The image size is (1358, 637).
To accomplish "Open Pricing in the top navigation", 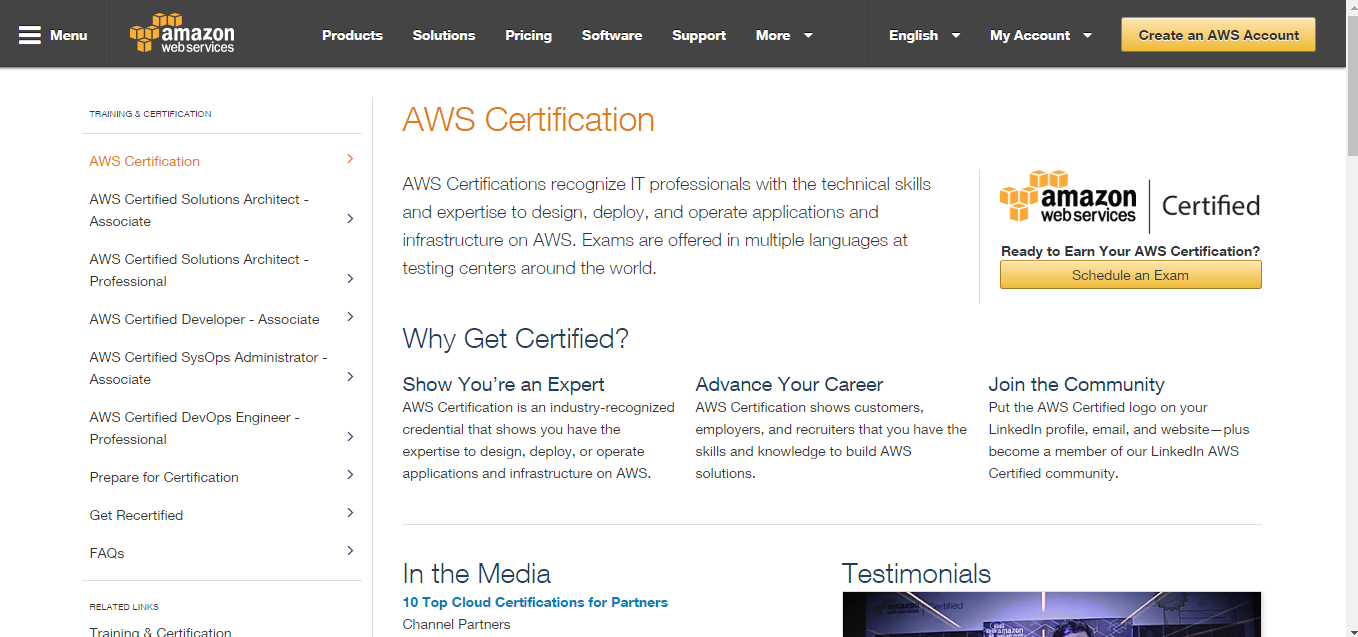I will pos(528,35).
